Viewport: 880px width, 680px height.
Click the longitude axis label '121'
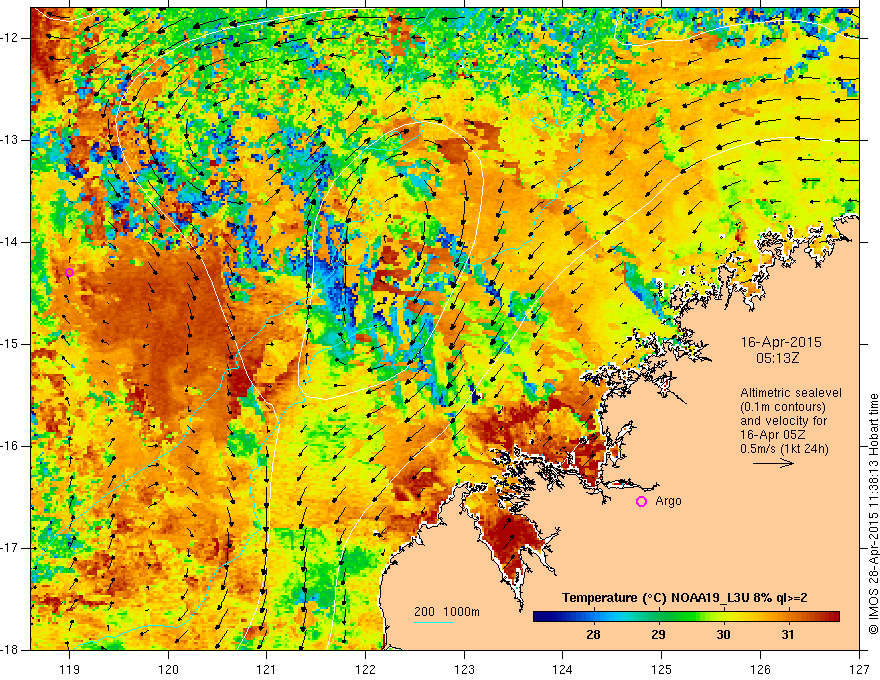tap(267, 669)
